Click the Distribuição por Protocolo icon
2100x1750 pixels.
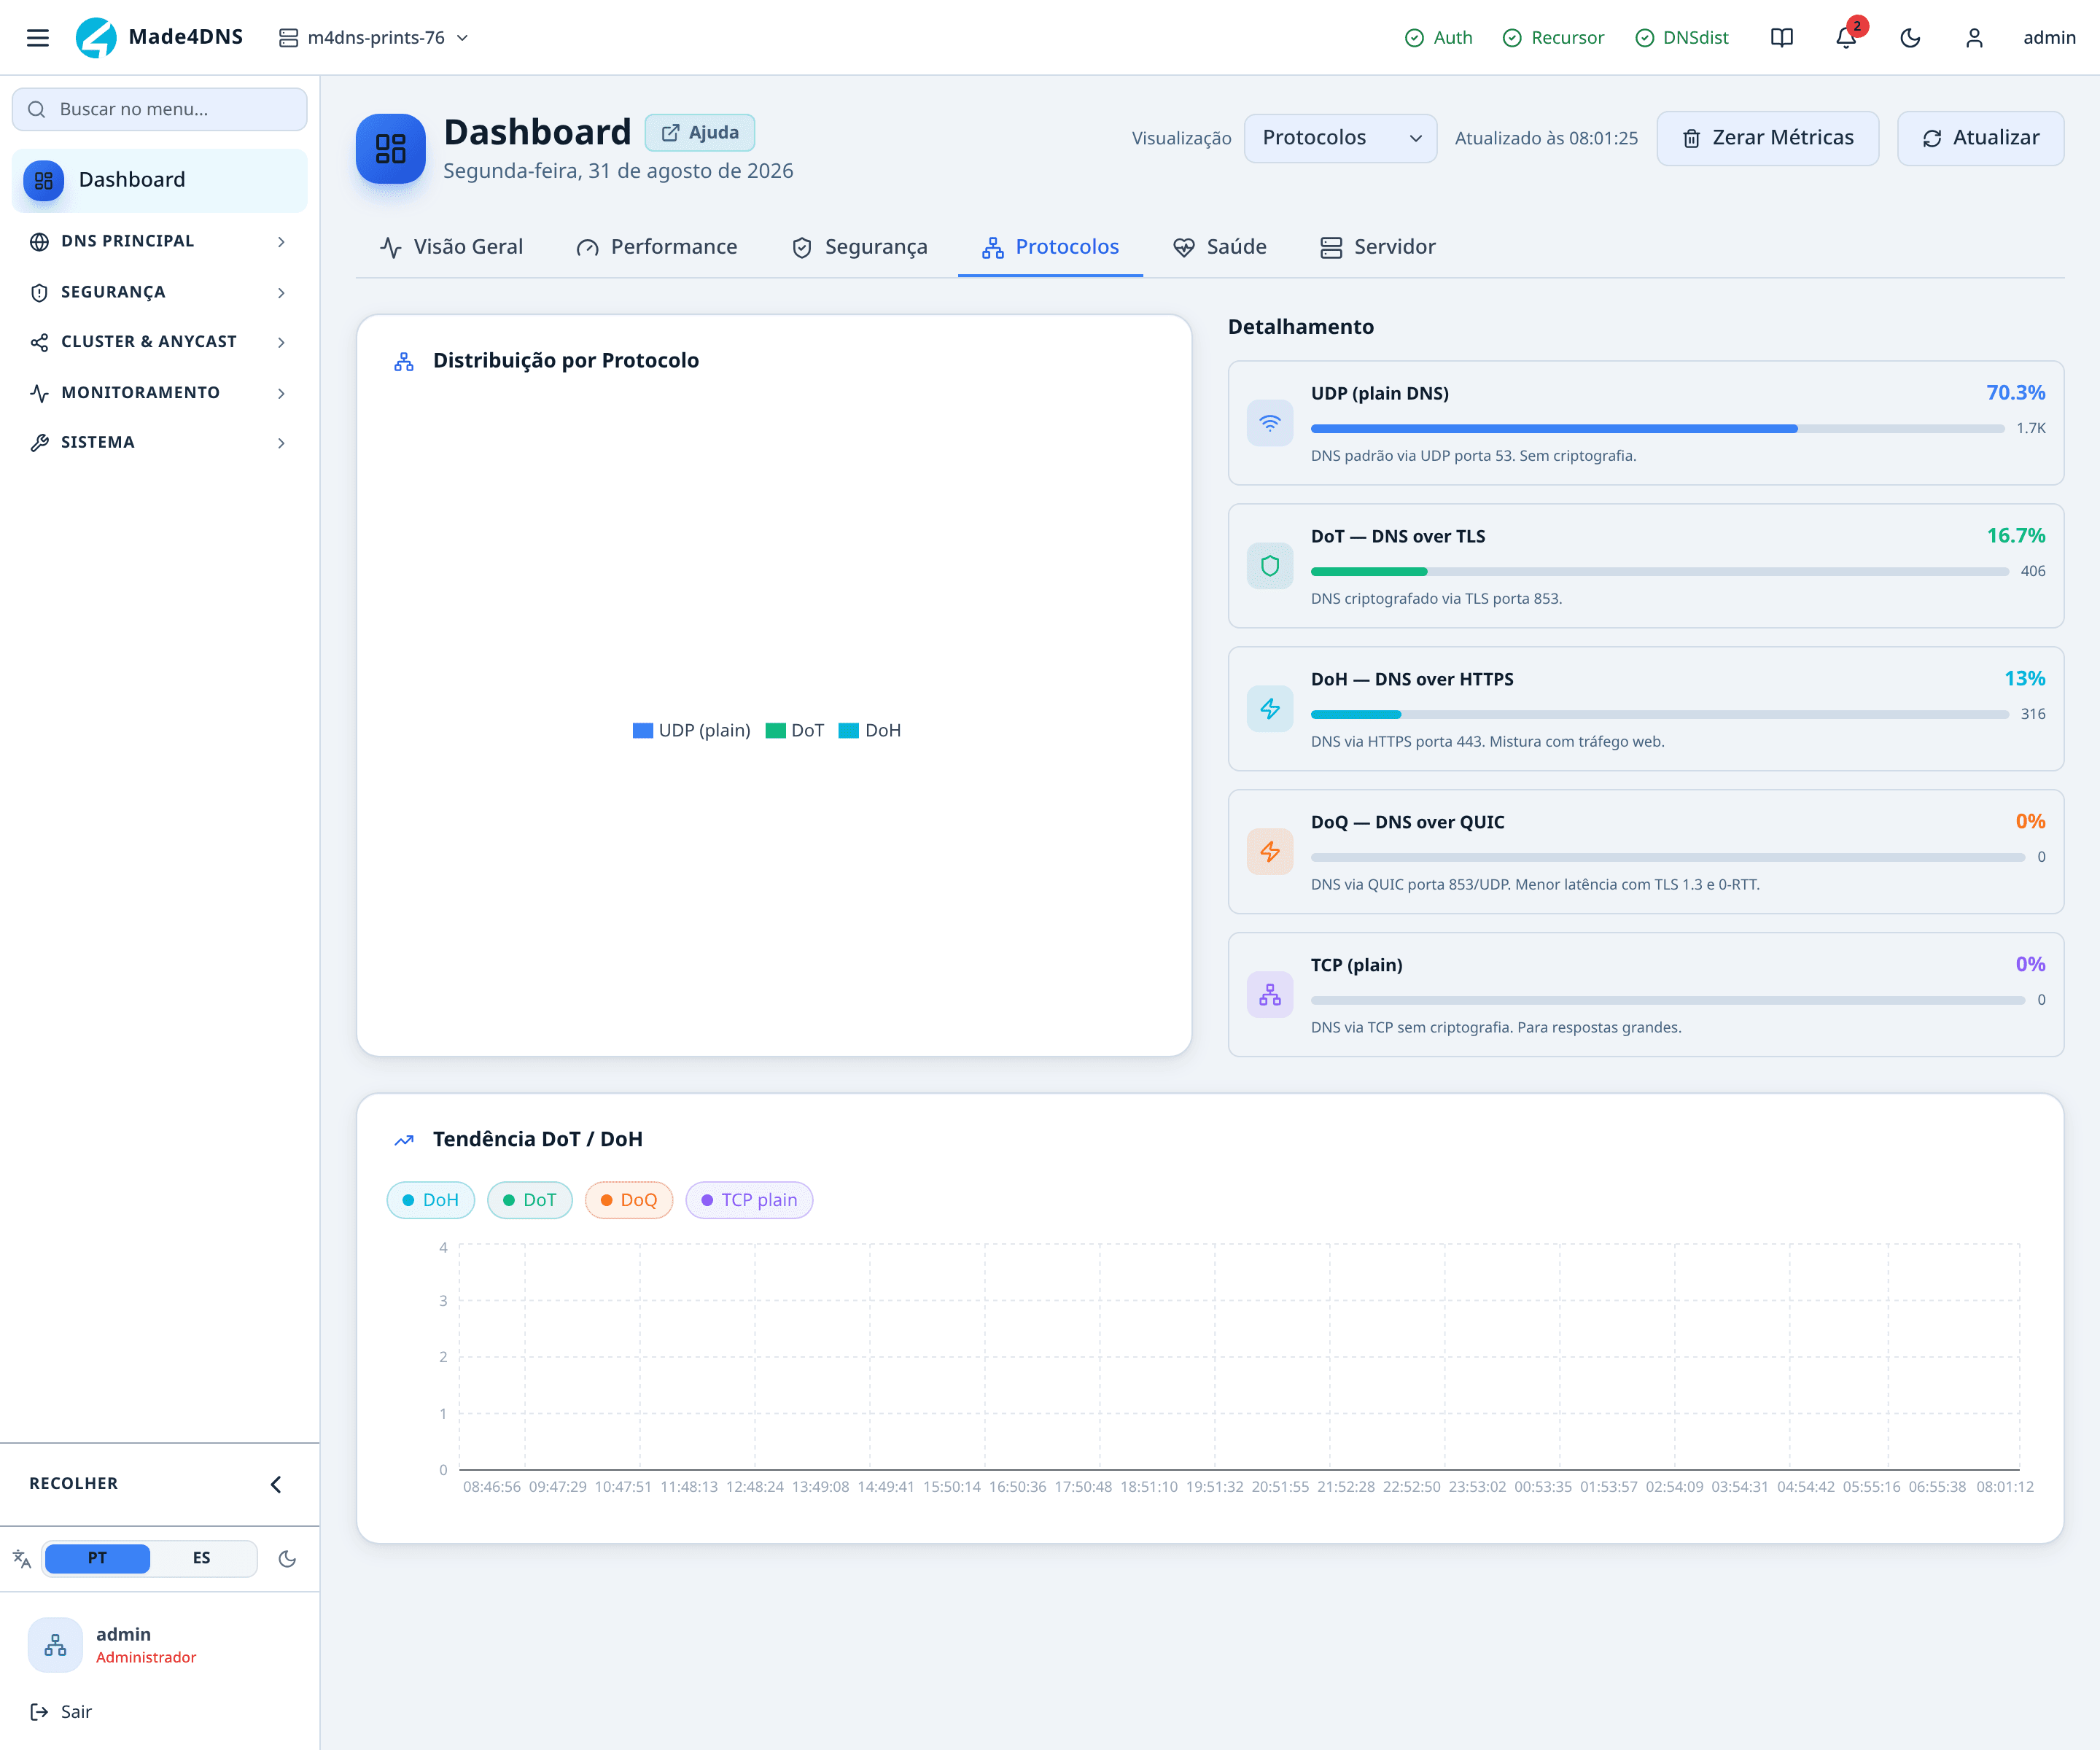coord(404,361)
